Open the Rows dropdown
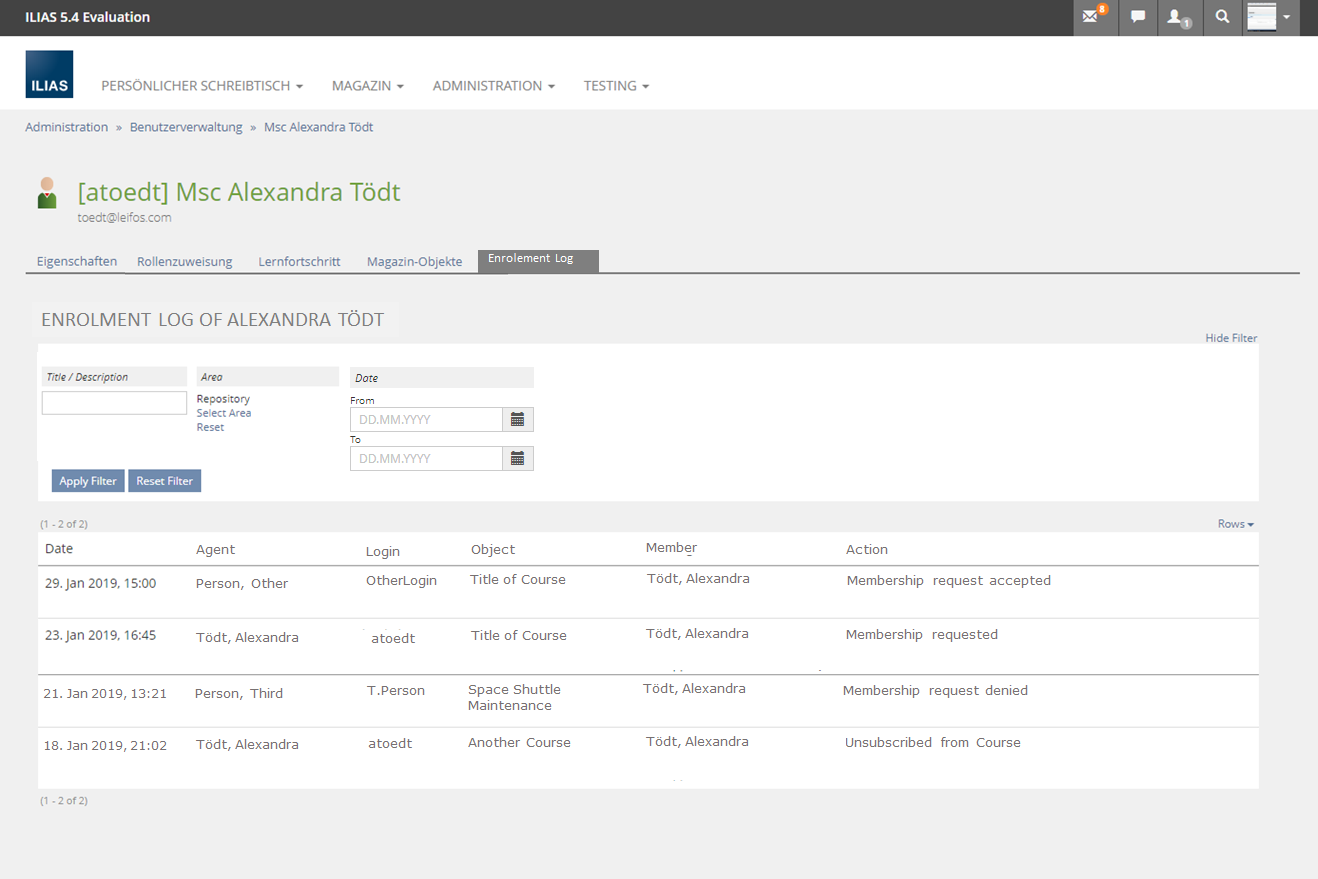The width and height of the screenshot is (1318, 879). point(1235,524)
